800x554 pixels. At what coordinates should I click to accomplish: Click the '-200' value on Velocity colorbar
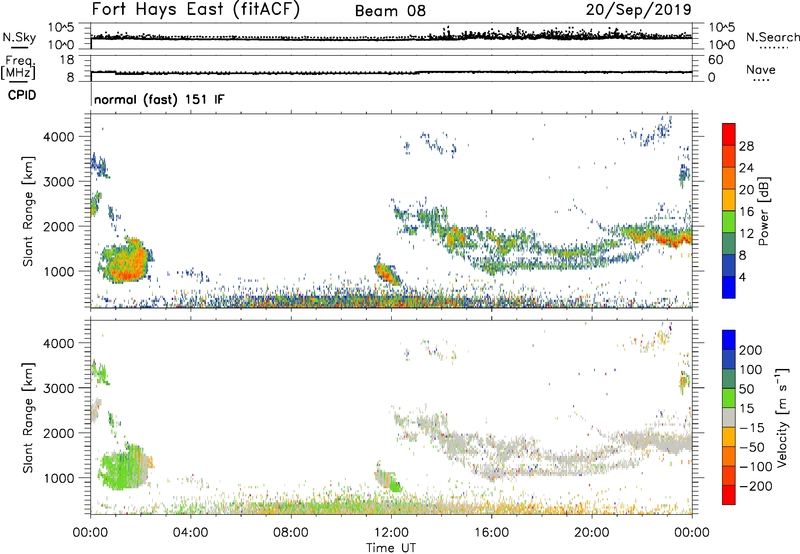click(755, 486)
